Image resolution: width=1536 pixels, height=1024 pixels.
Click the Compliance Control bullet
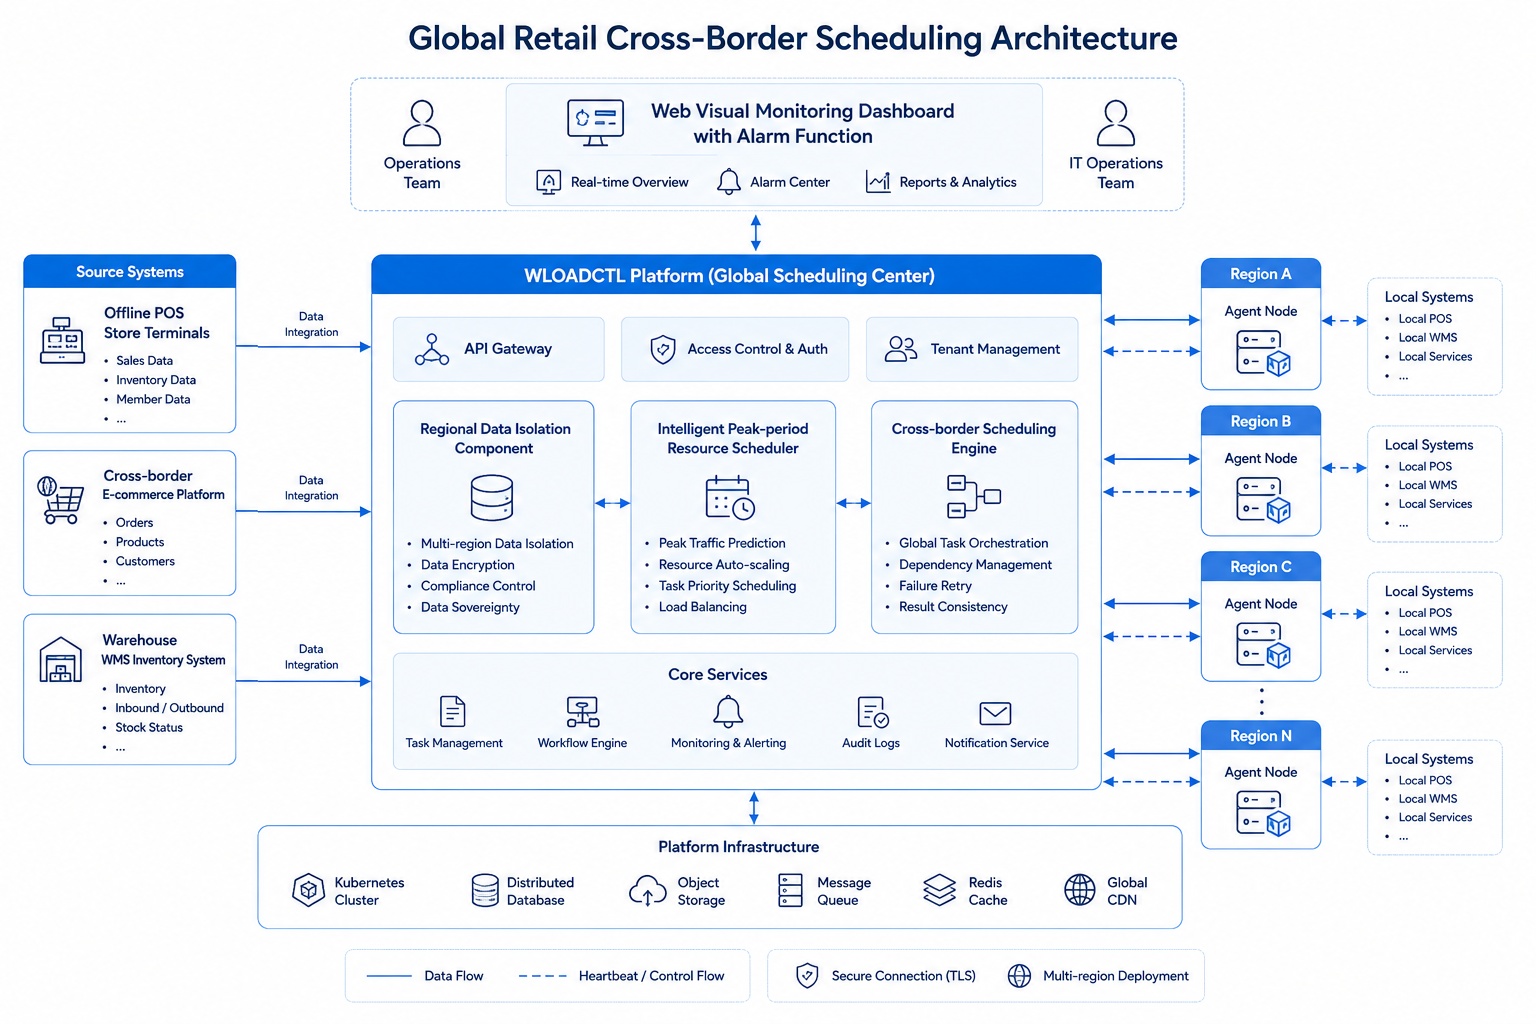[x=478, y=586]
